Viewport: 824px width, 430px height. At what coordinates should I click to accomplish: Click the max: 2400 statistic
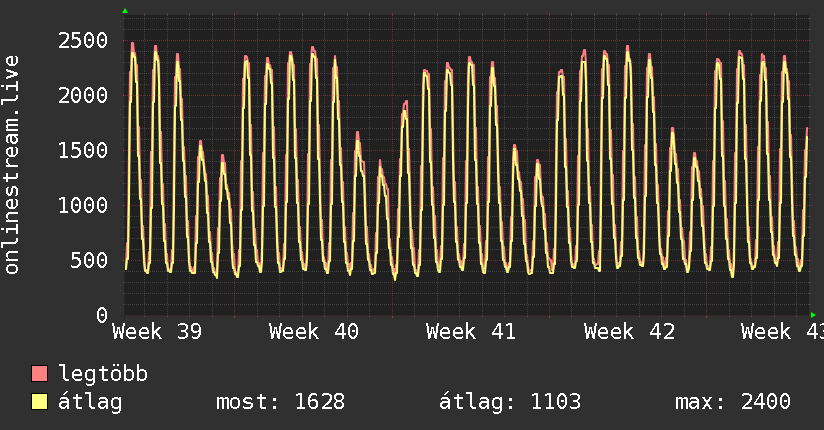pyautogui.click(x=733, y=402)
